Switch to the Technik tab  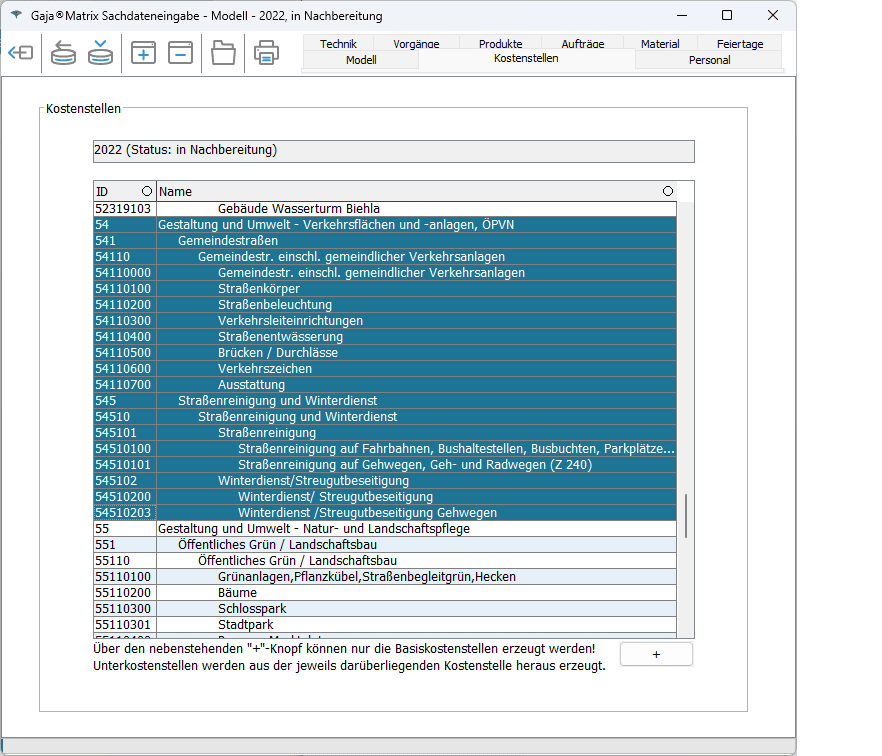click(x=339, y=44)
